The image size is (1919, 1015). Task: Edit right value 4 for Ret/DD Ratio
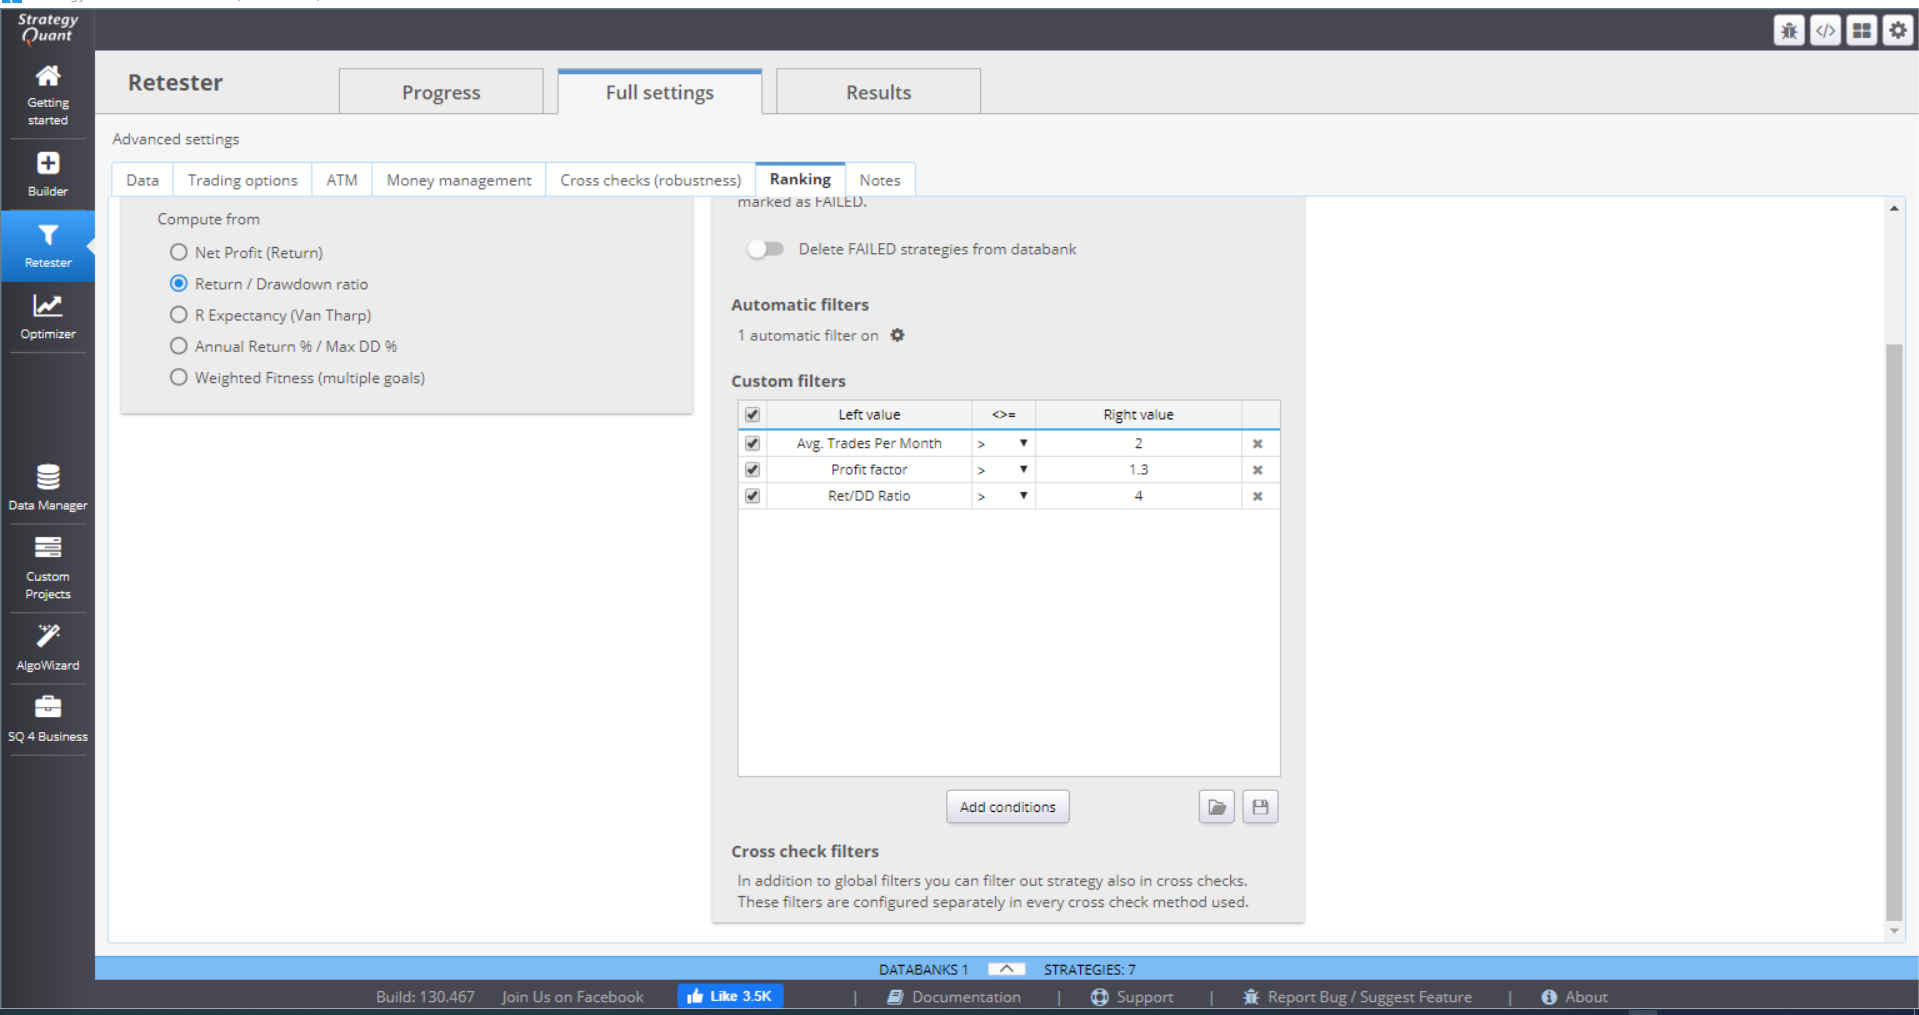pyautogui.click(x=1138, y=495)
